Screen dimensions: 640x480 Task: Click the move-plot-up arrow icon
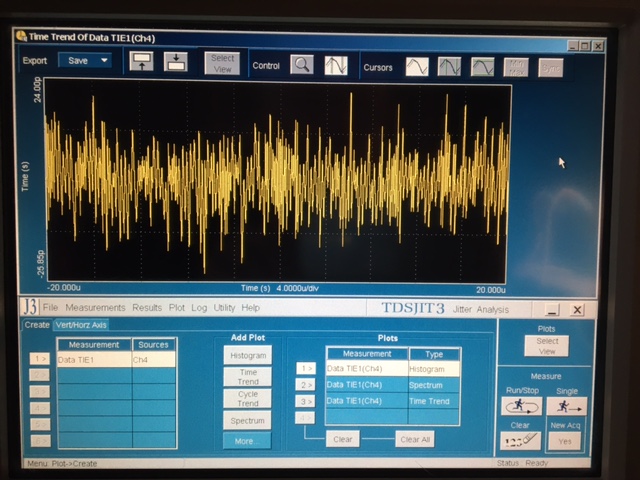click(x=142, y=62)
